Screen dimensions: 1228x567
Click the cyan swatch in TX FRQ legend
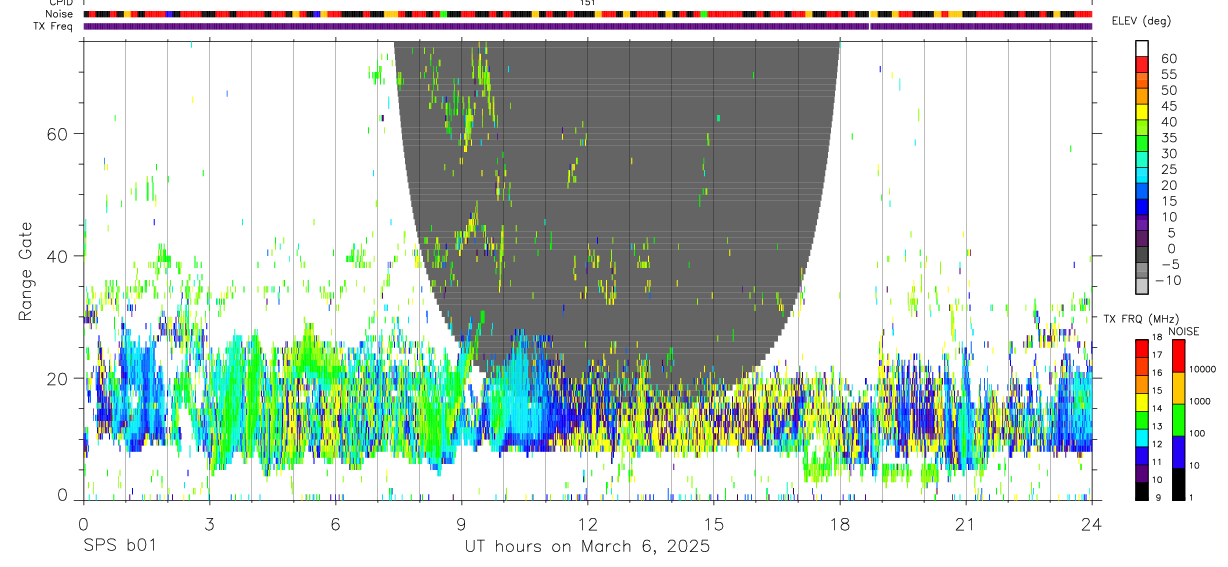click(1141, 438)
